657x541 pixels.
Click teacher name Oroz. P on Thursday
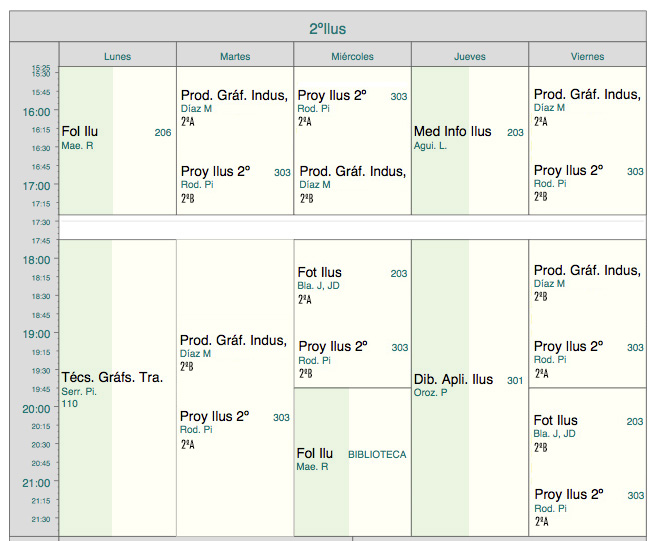(431, 393)
